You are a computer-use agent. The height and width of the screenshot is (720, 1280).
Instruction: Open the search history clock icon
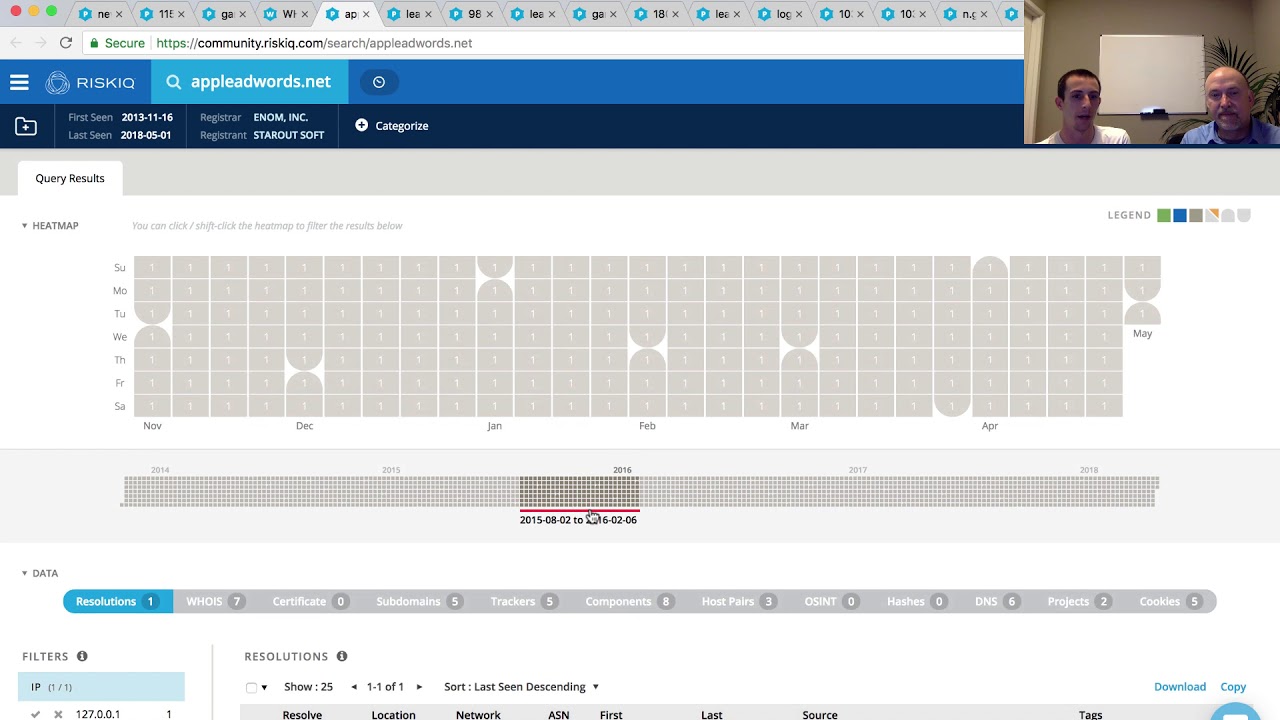(x=379, y=82)
